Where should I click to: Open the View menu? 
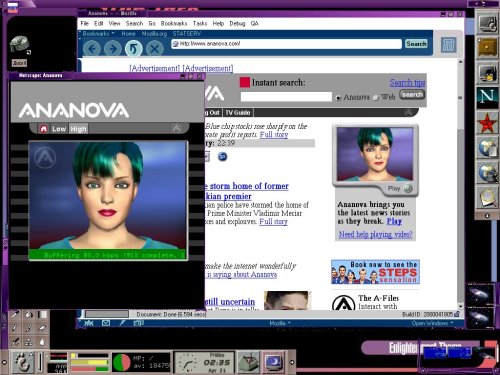114,23
